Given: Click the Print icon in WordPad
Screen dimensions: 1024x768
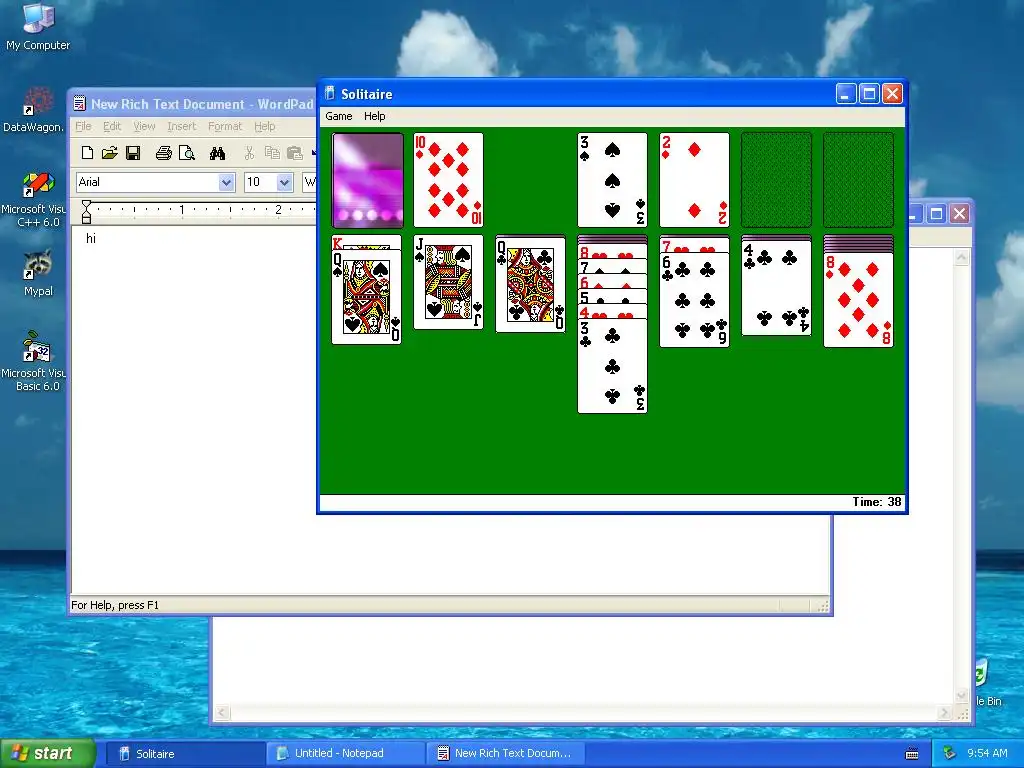Looking at the screenshot, I should (x=163, y=153).
